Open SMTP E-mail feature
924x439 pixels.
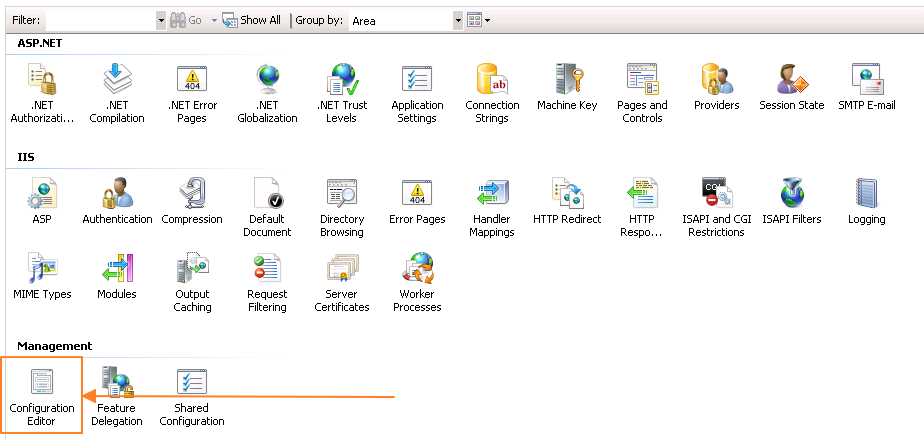pyautogui.click(x=866, y=87)
